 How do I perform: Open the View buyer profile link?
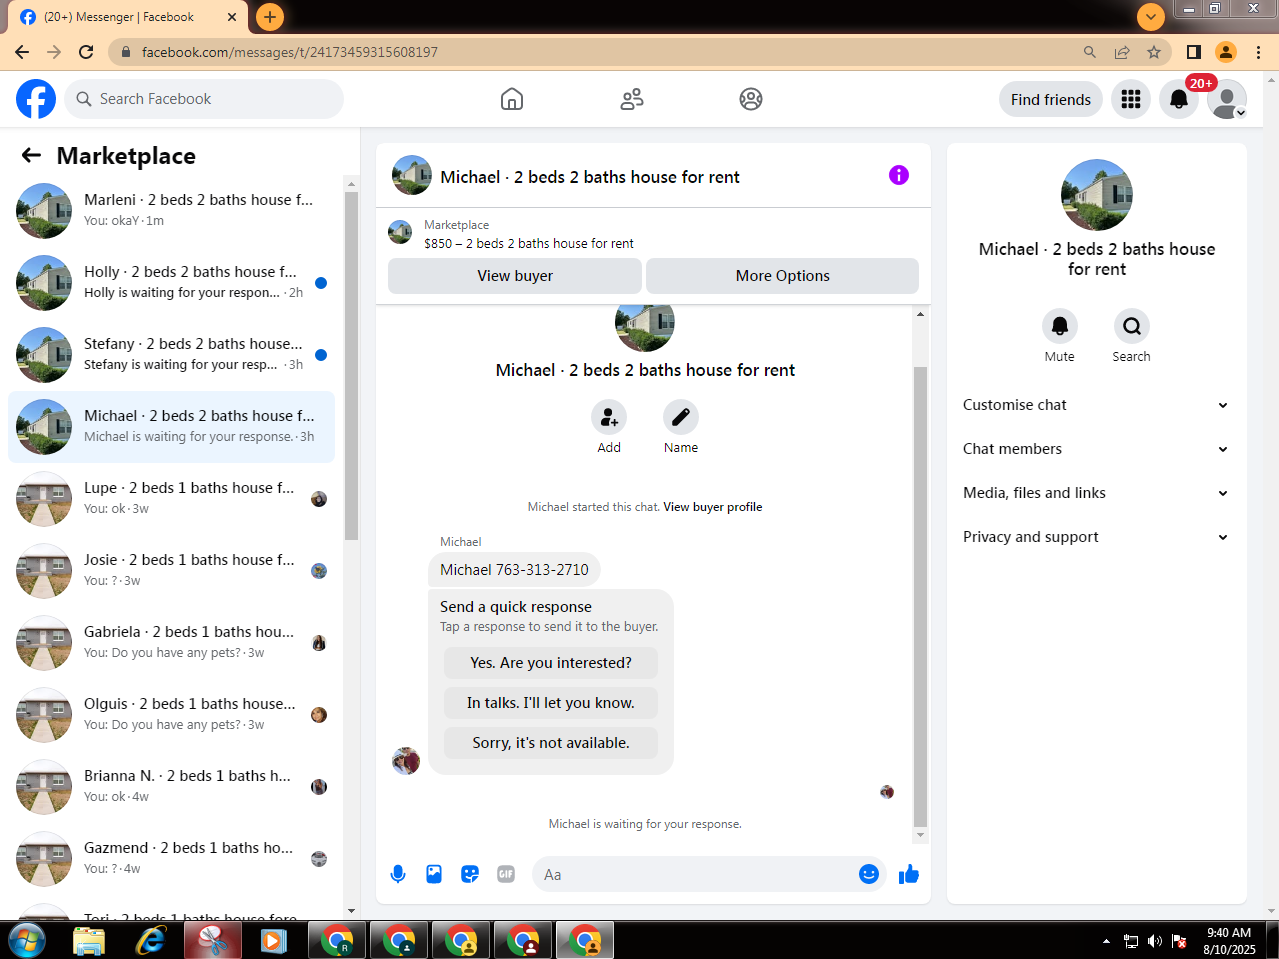(713, 507)
